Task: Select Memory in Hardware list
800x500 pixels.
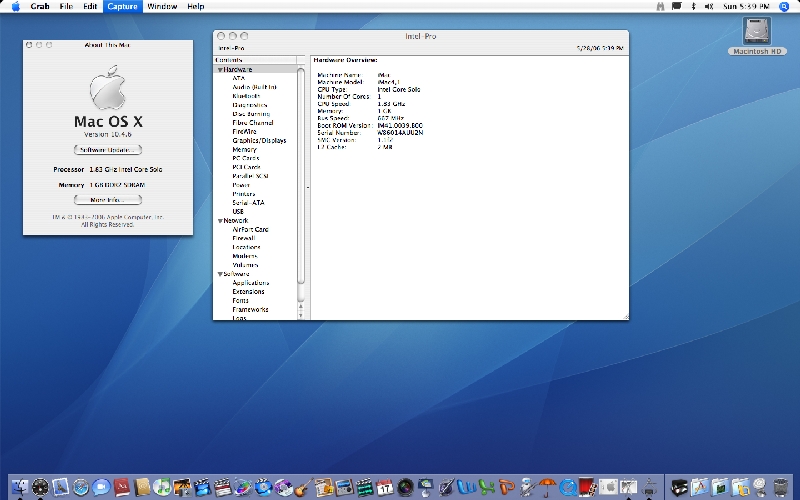Action: tap(244, 149)
